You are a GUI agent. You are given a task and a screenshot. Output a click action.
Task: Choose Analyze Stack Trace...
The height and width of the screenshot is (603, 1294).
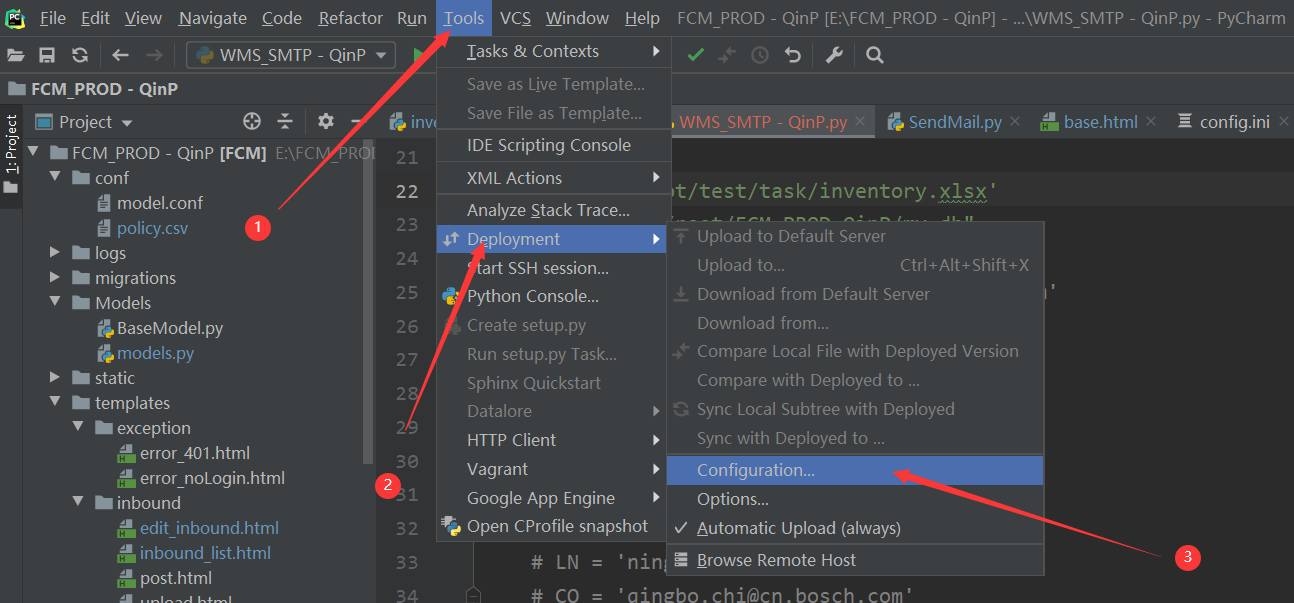click(x=553, y=210)
